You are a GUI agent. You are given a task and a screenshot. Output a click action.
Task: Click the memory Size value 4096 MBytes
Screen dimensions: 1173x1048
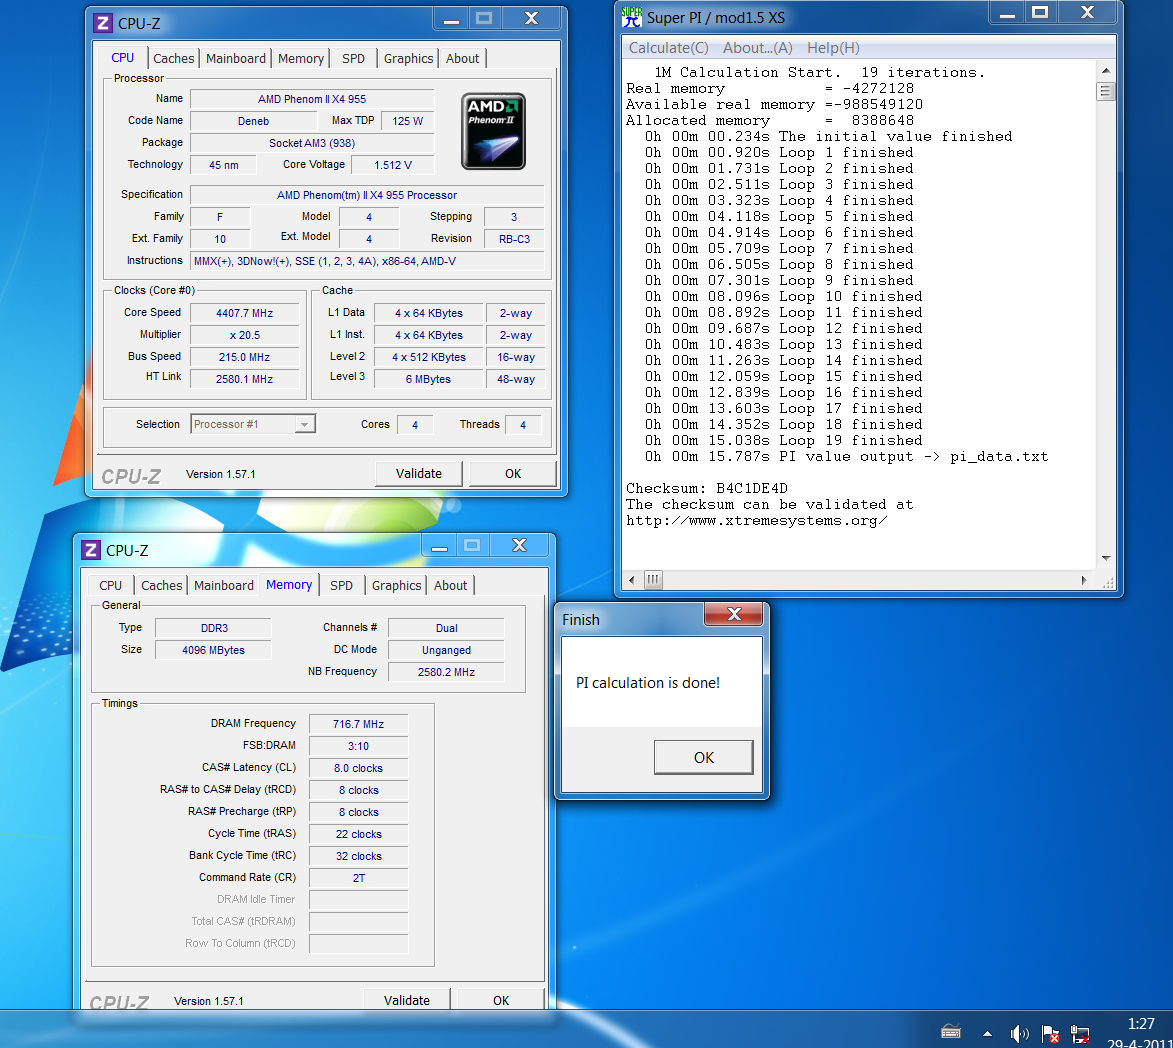coord(213,650)
